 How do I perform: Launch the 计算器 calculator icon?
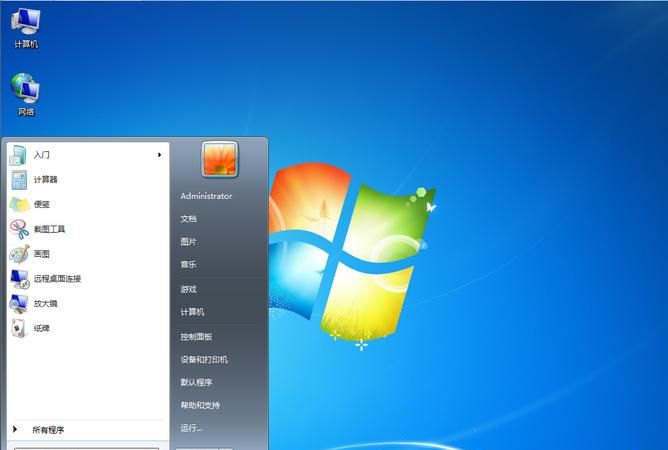click(x=19, y=180)
